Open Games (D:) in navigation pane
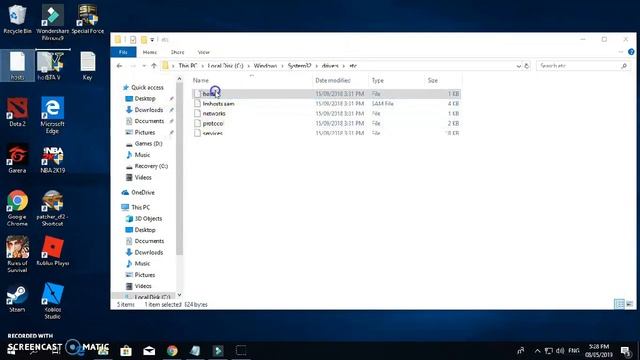Viewport: 640px width, 360px height. click(149, 144)
